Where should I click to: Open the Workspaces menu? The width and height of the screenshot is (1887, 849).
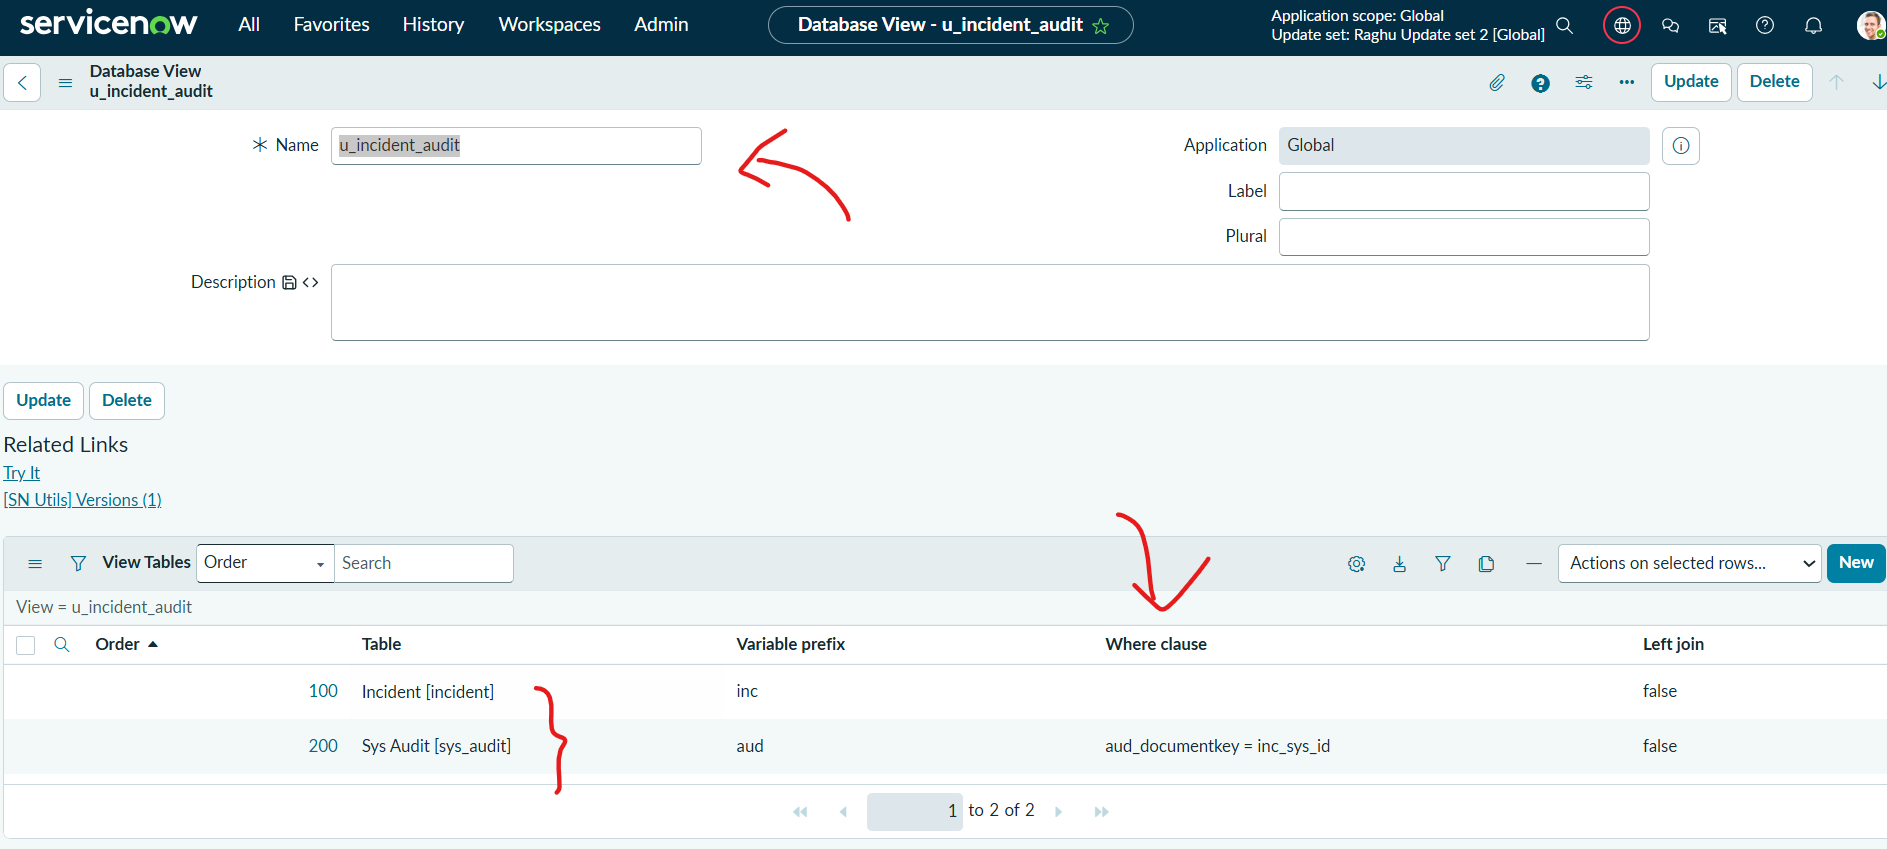coord(549,25)
